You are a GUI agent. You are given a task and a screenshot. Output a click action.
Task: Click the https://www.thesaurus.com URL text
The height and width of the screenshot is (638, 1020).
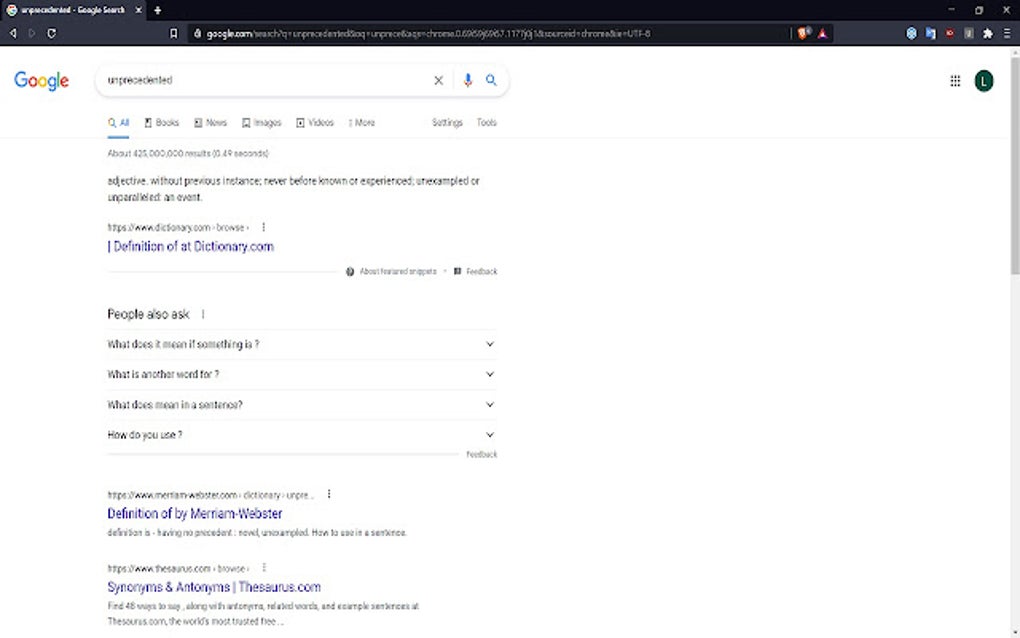click(x=178, y=568)
